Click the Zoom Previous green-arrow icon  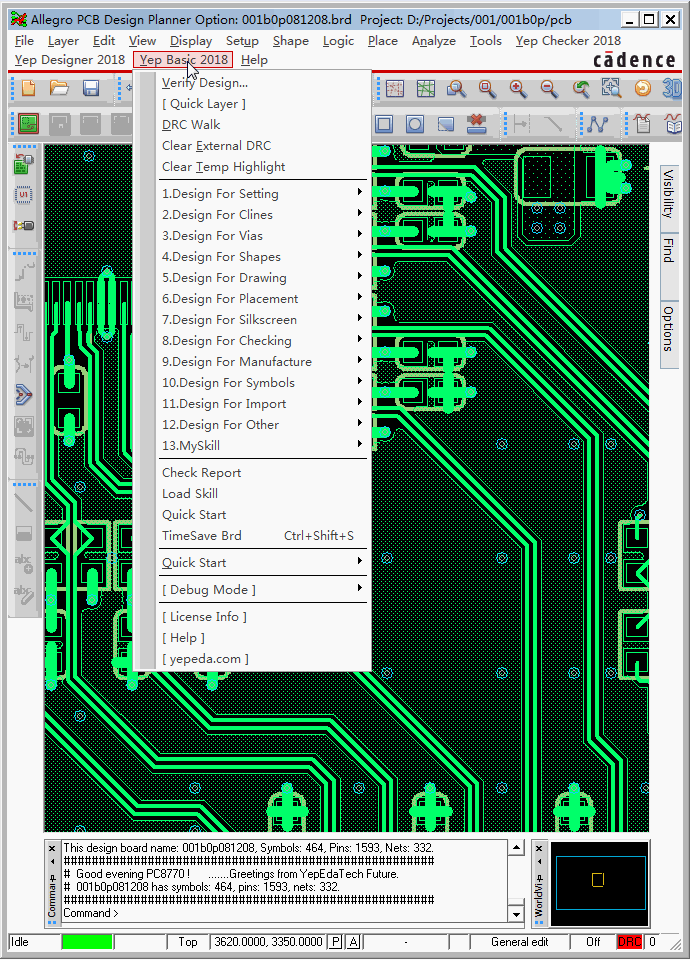(x=580, y=88)
